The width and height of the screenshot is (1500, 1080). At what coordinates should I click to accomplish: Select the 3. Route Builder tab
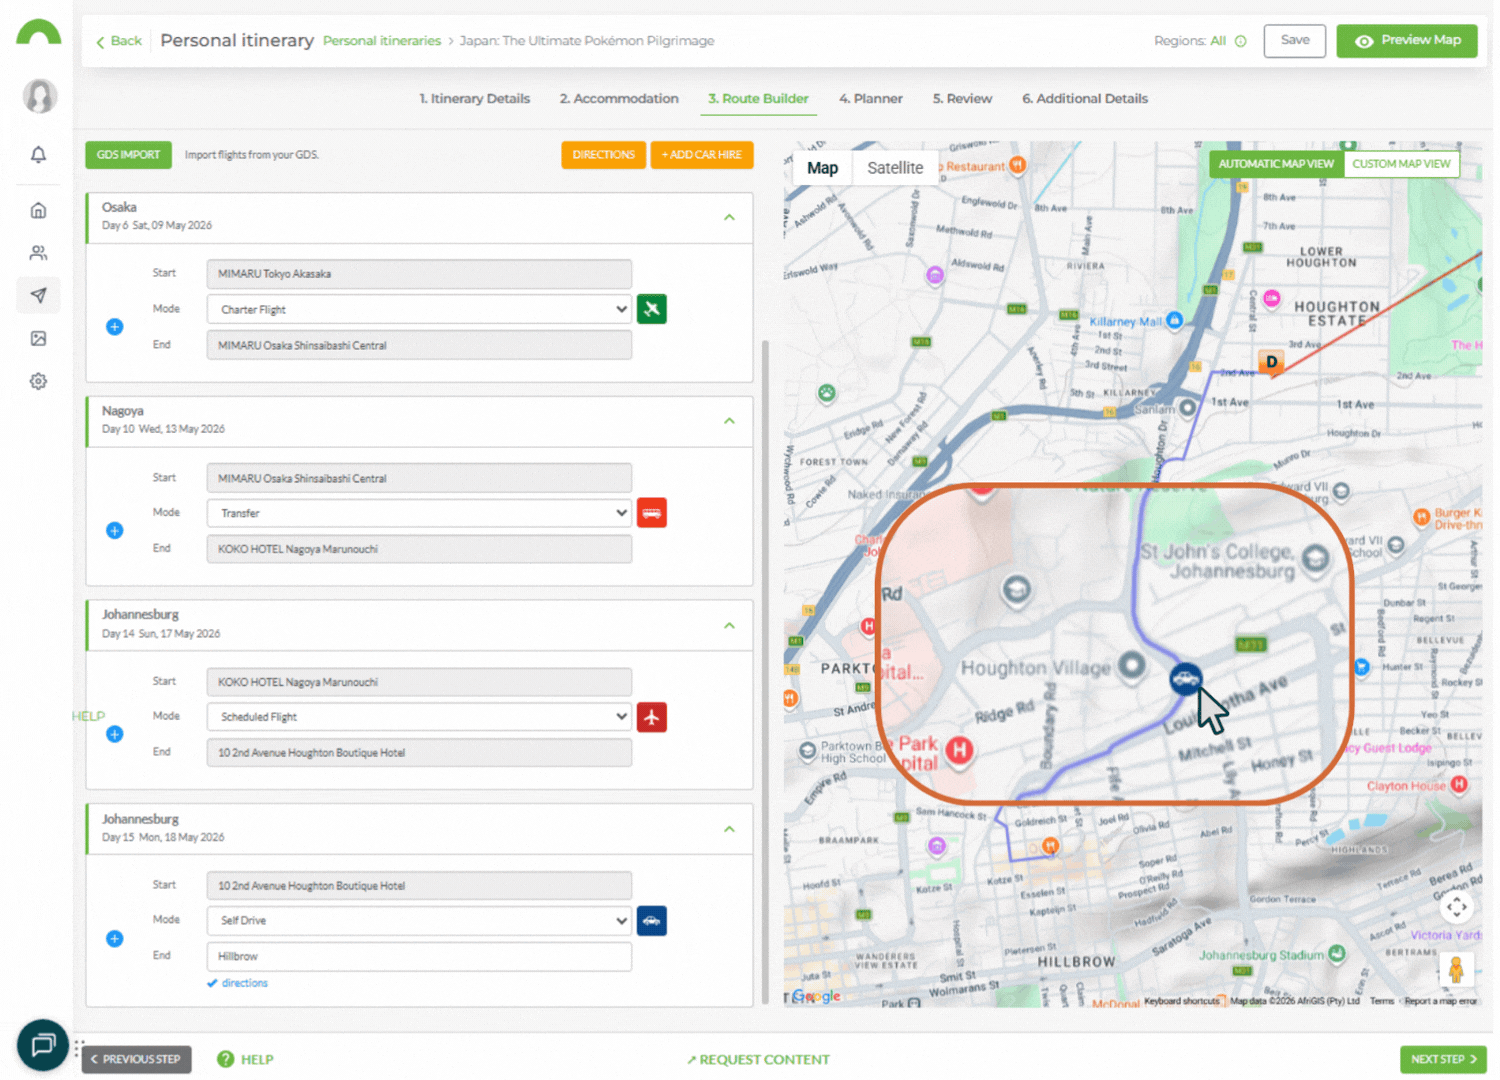(758, 99)
